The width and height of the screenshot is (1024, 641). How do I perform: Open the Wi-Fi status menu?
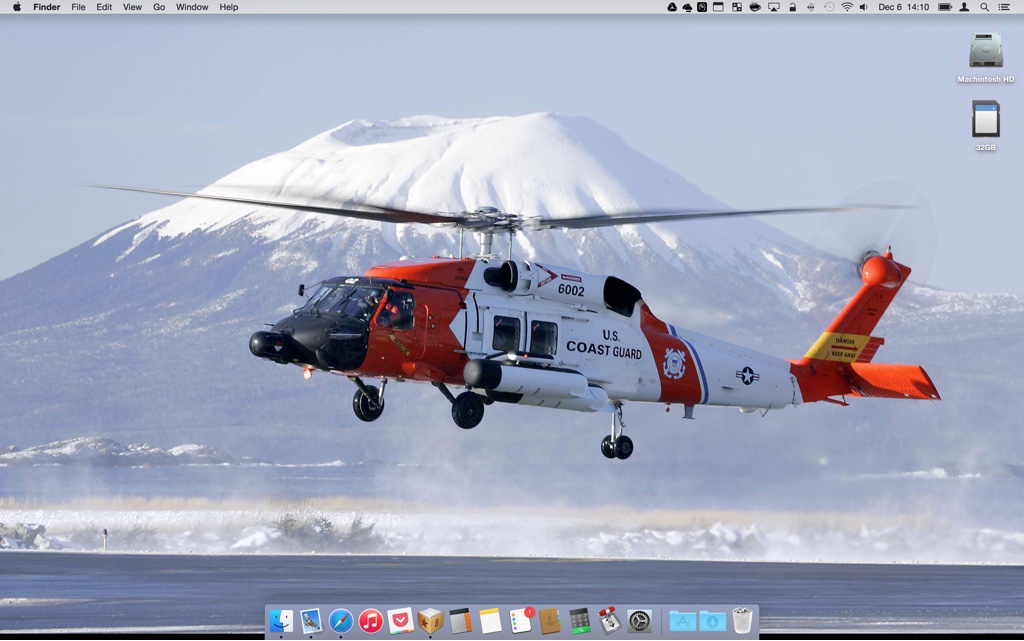[x=847, y=7]
